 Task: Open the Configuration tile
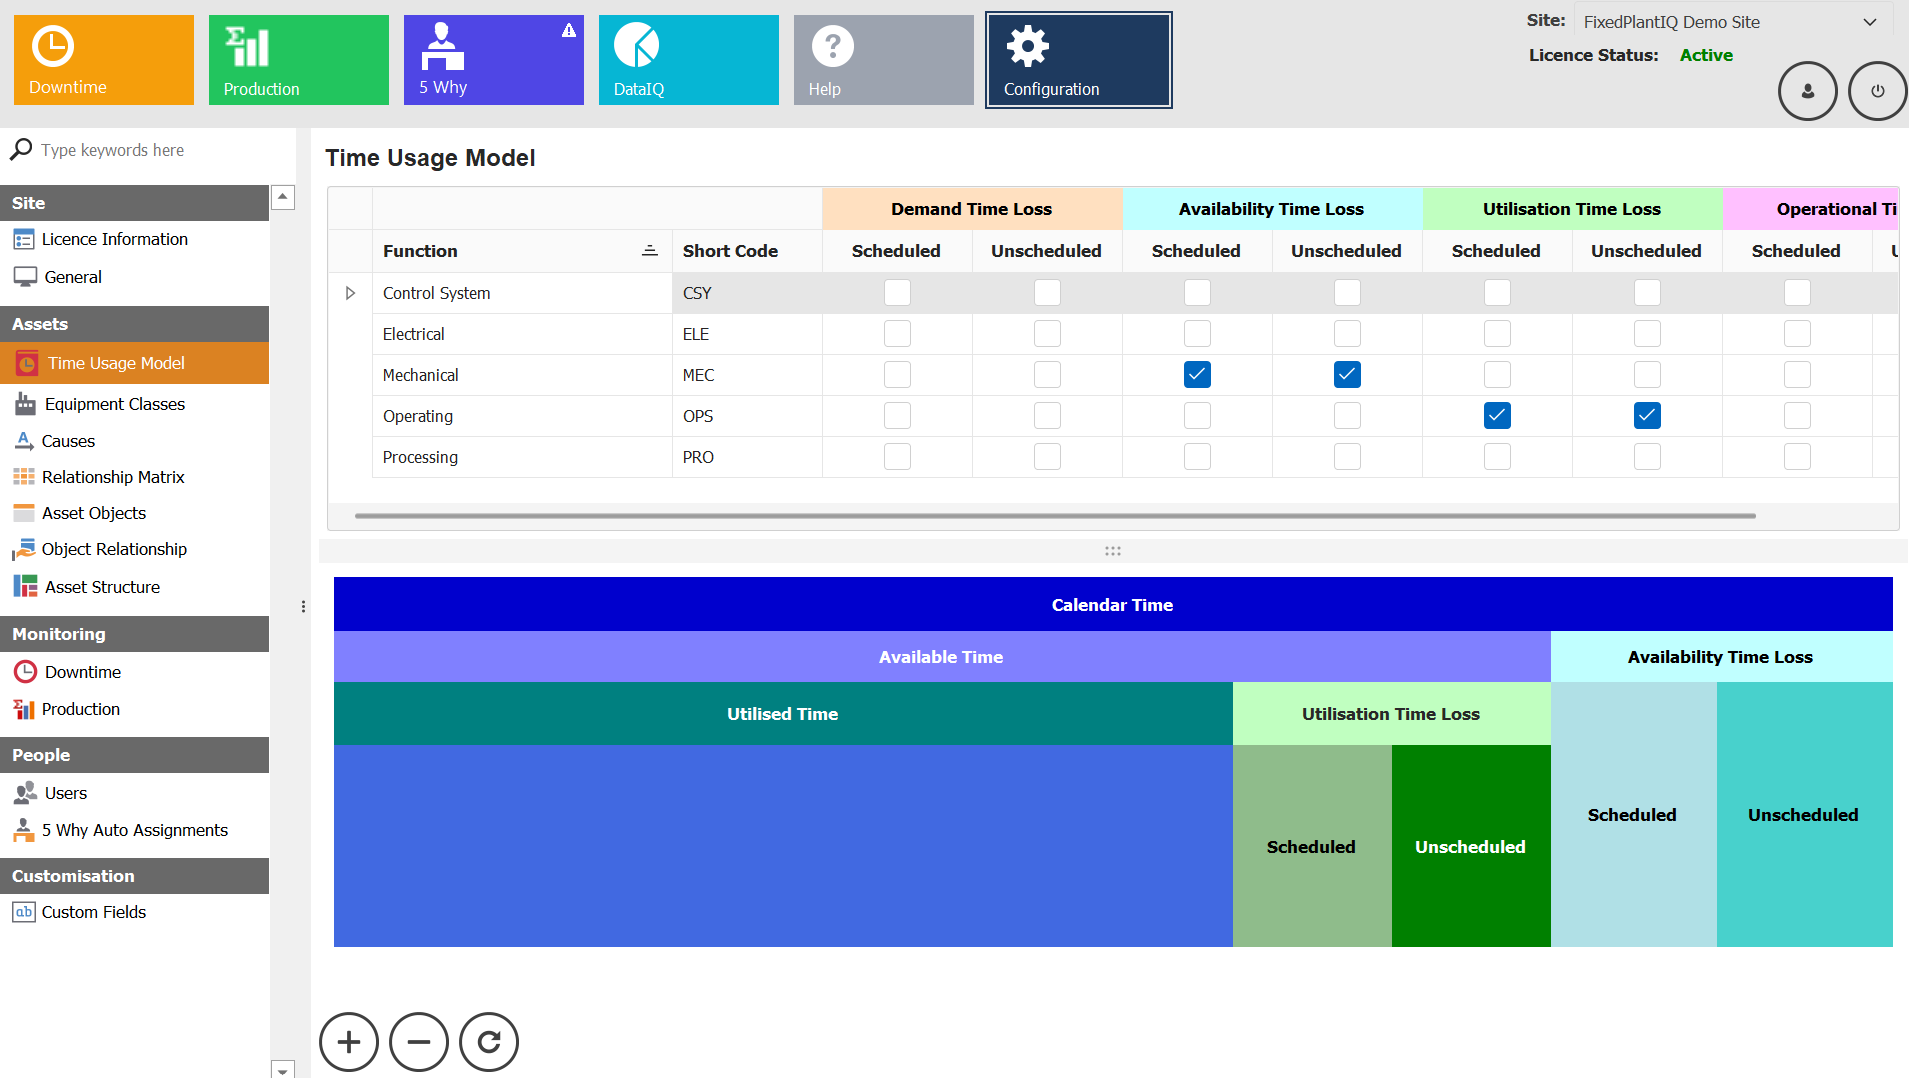1079,60
